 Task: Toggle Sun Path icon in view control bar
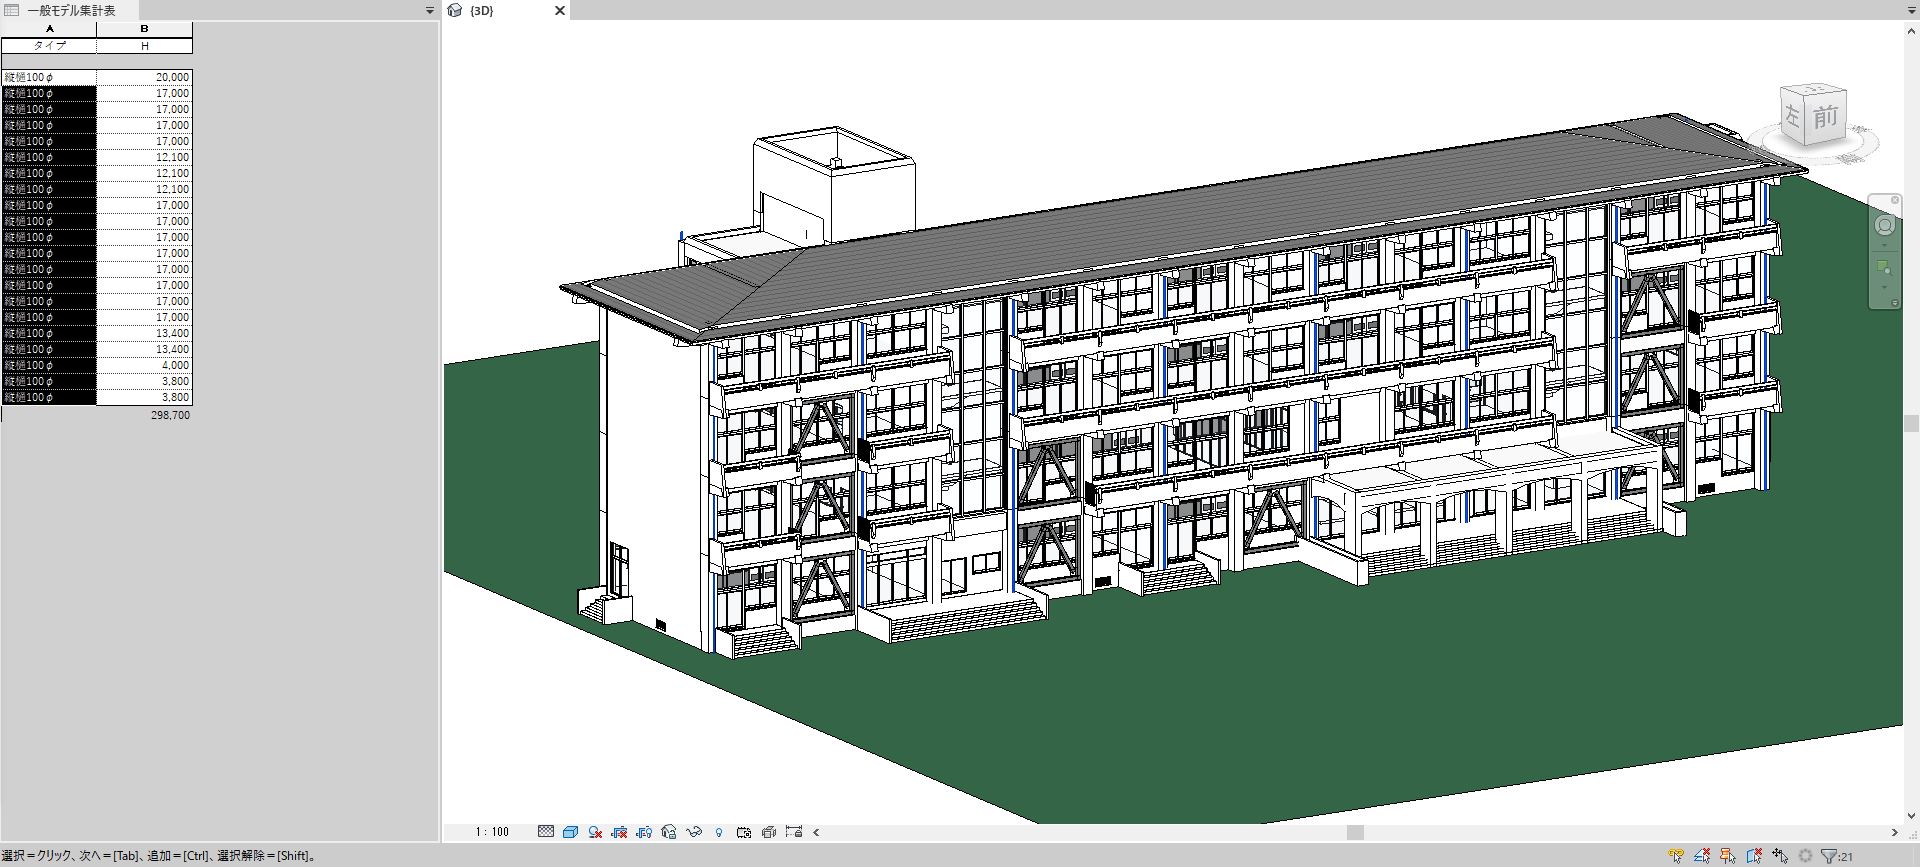(x=595, y=832)
